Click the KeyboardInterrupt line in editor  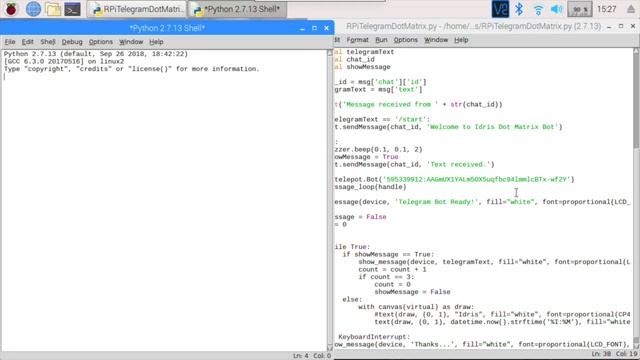(374, 337)
